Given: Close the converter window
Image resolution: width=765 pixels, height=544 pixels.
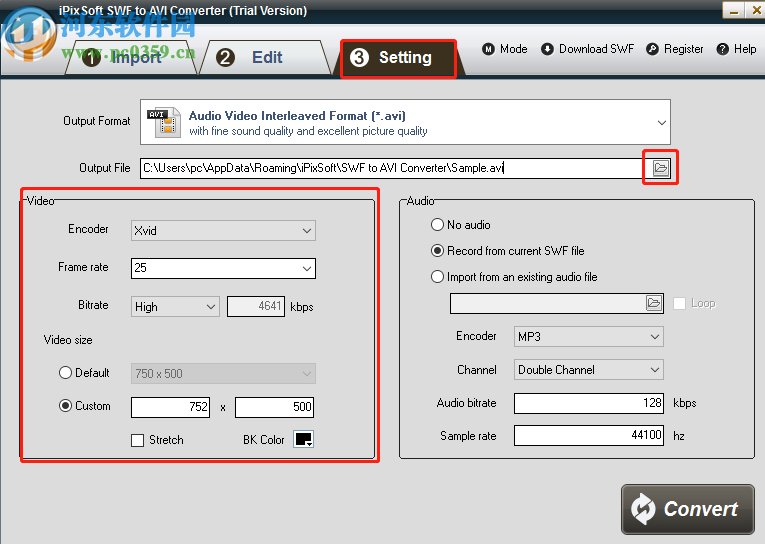Looking at the screenshot, I should pyautogui.click(x=756, y=10).
